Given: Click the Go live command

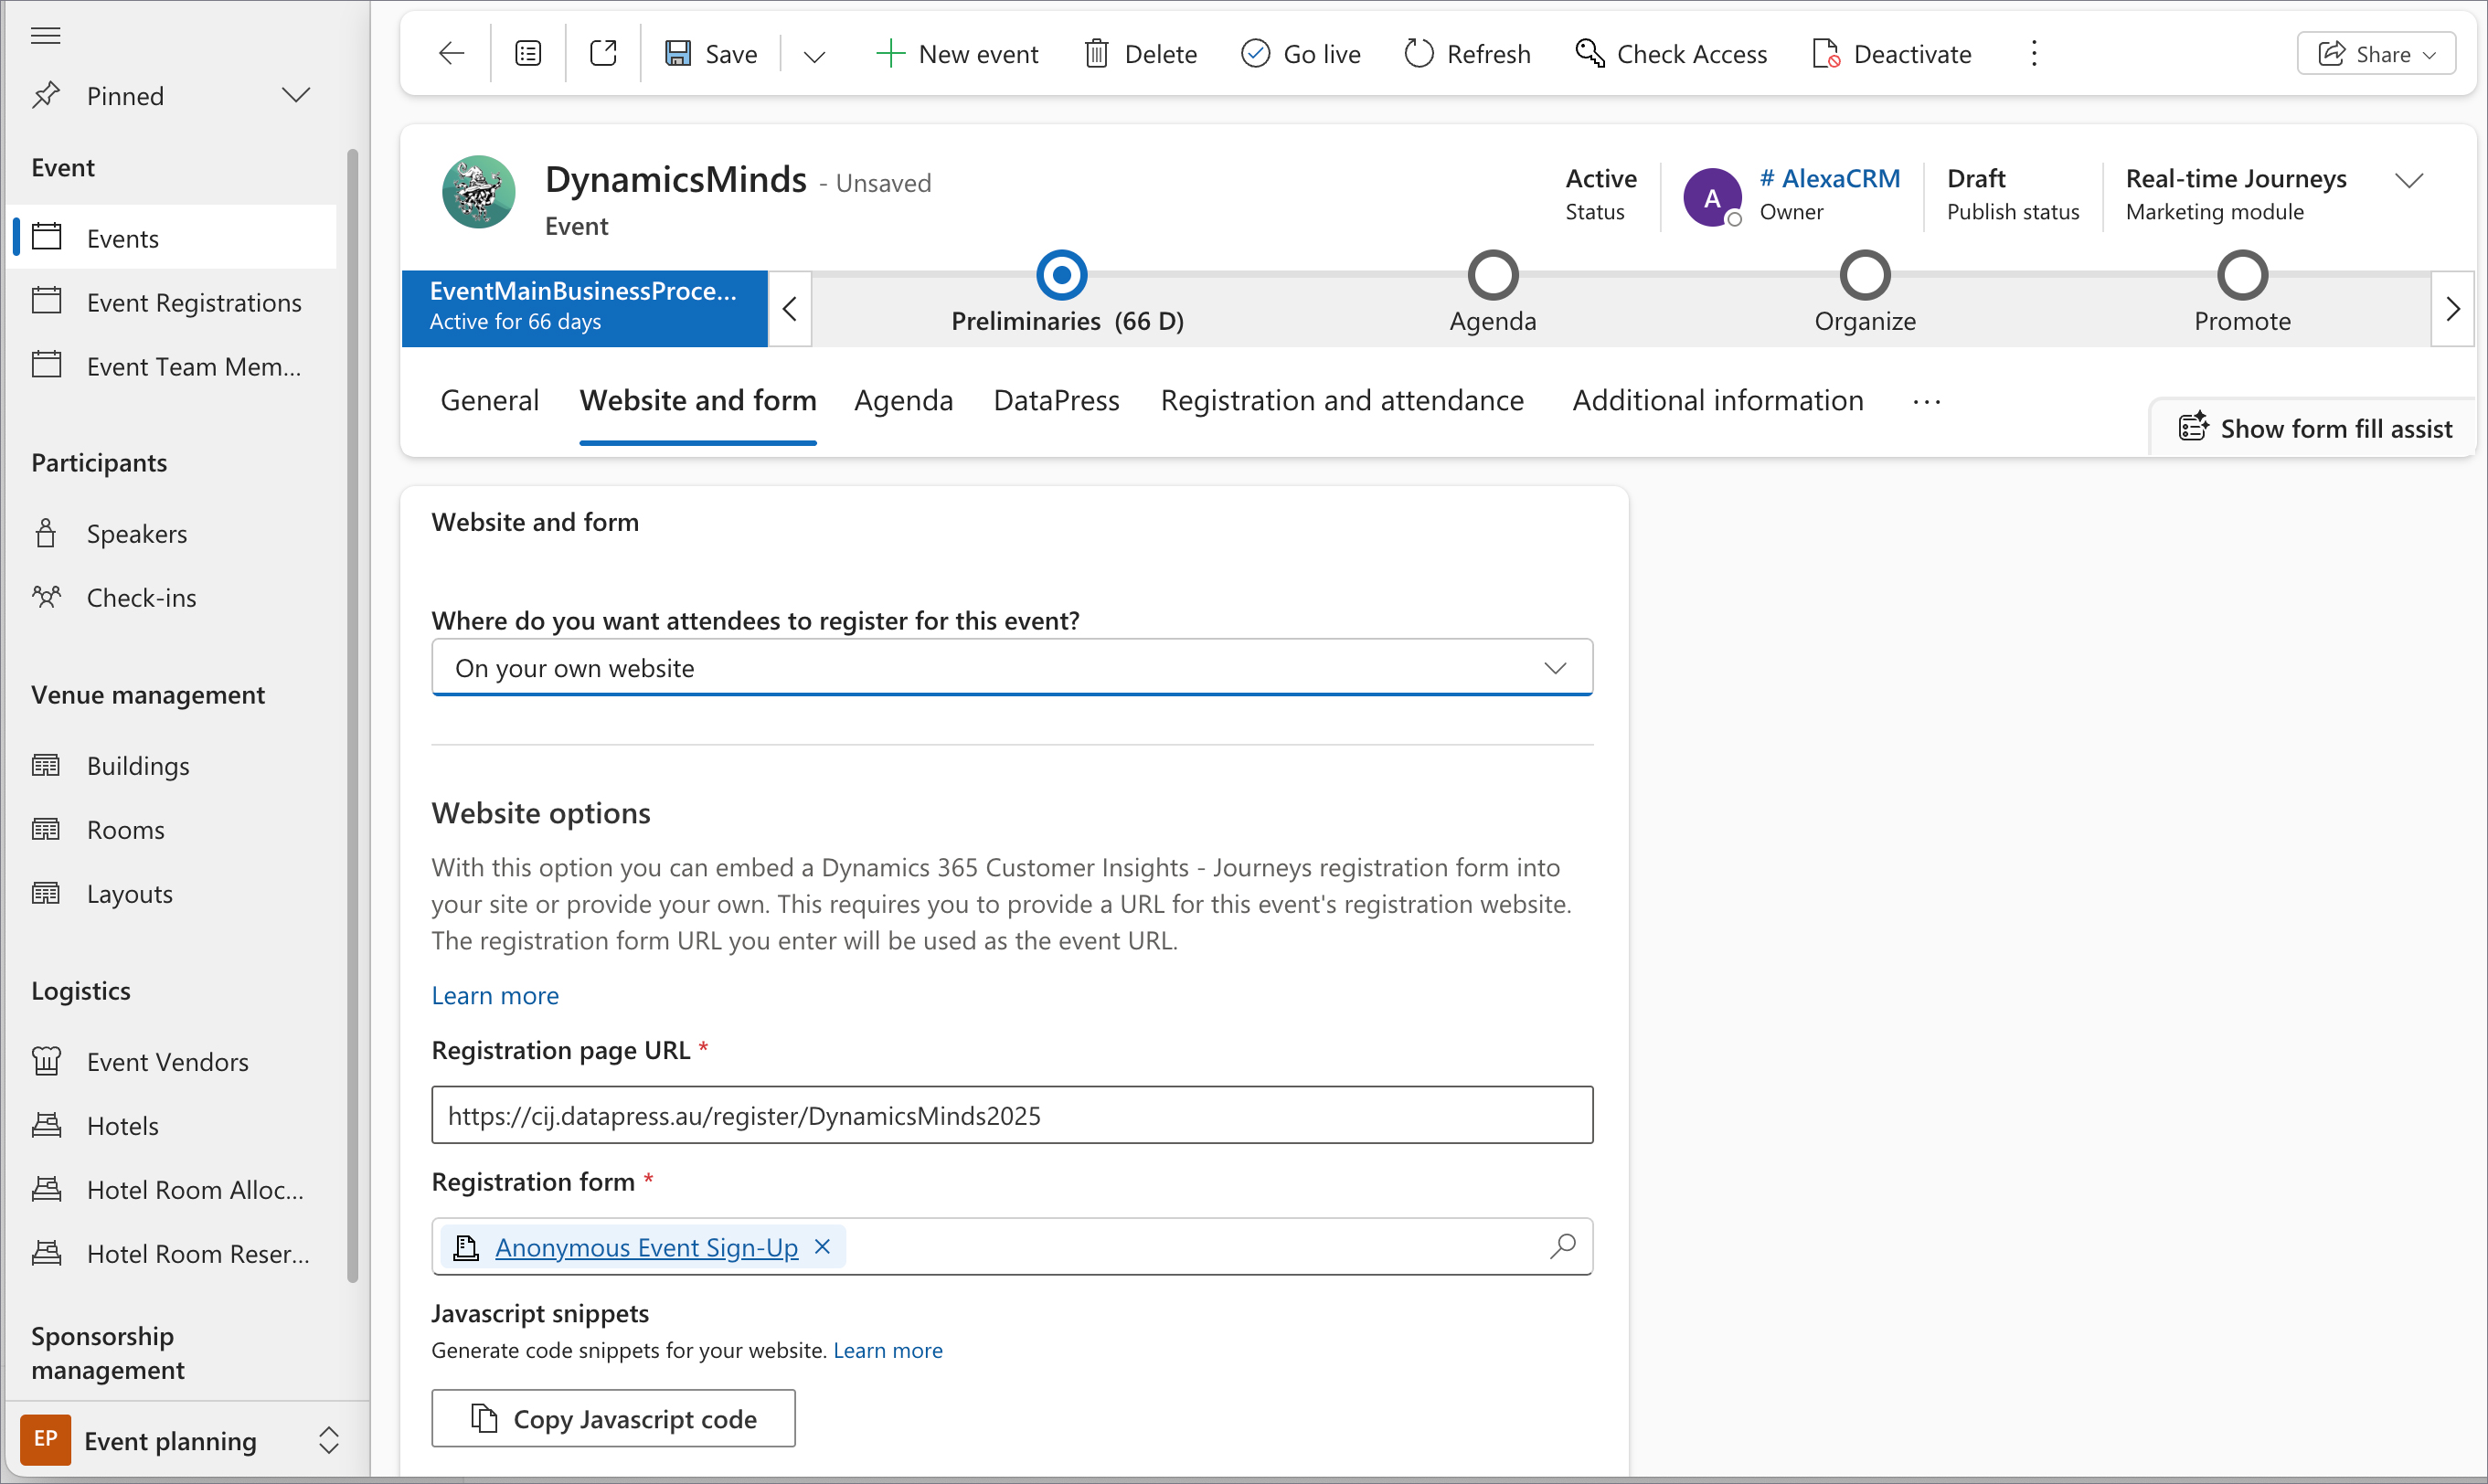Looking at the screenshot, I should [x=1300, y=53].
